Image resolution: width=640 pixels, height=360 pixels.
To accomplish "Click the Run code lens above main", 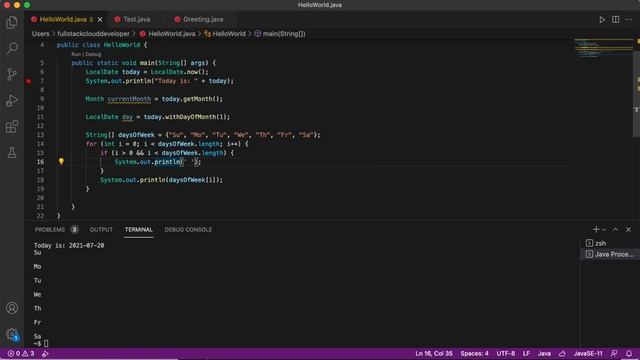I will click(x=76, y=54).
